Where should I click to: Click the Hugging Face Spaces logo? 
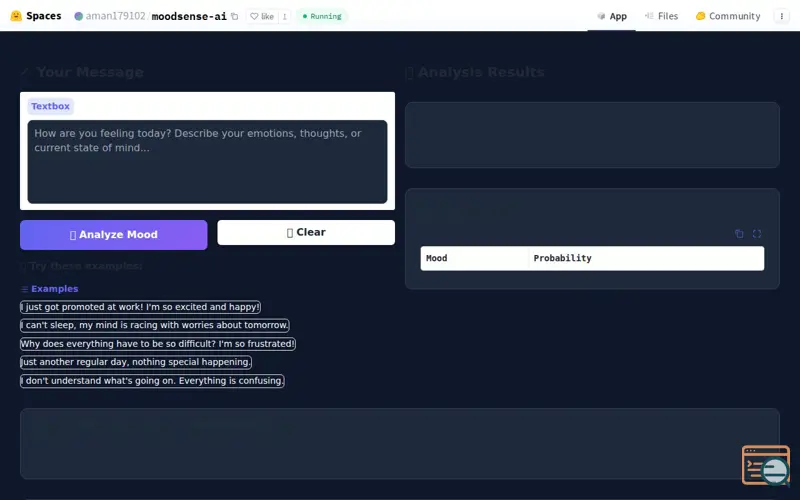(36, 16)
